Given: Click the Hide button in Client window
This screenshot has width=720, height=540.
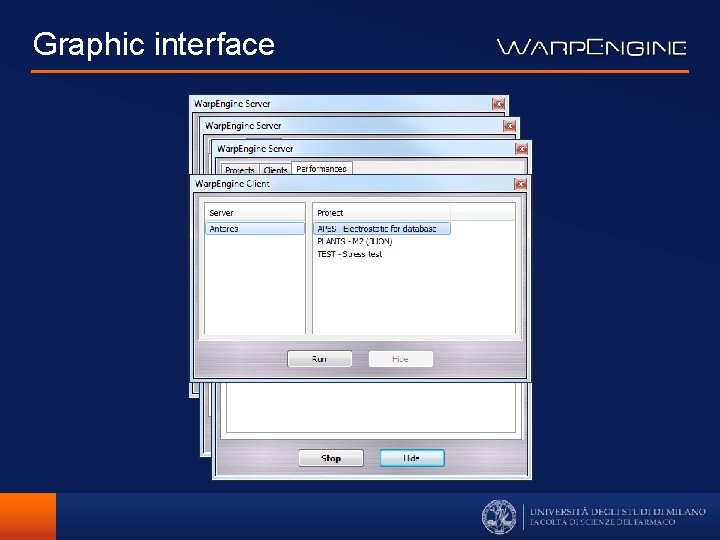Looking at the screenshot, I should click(400, 359).
